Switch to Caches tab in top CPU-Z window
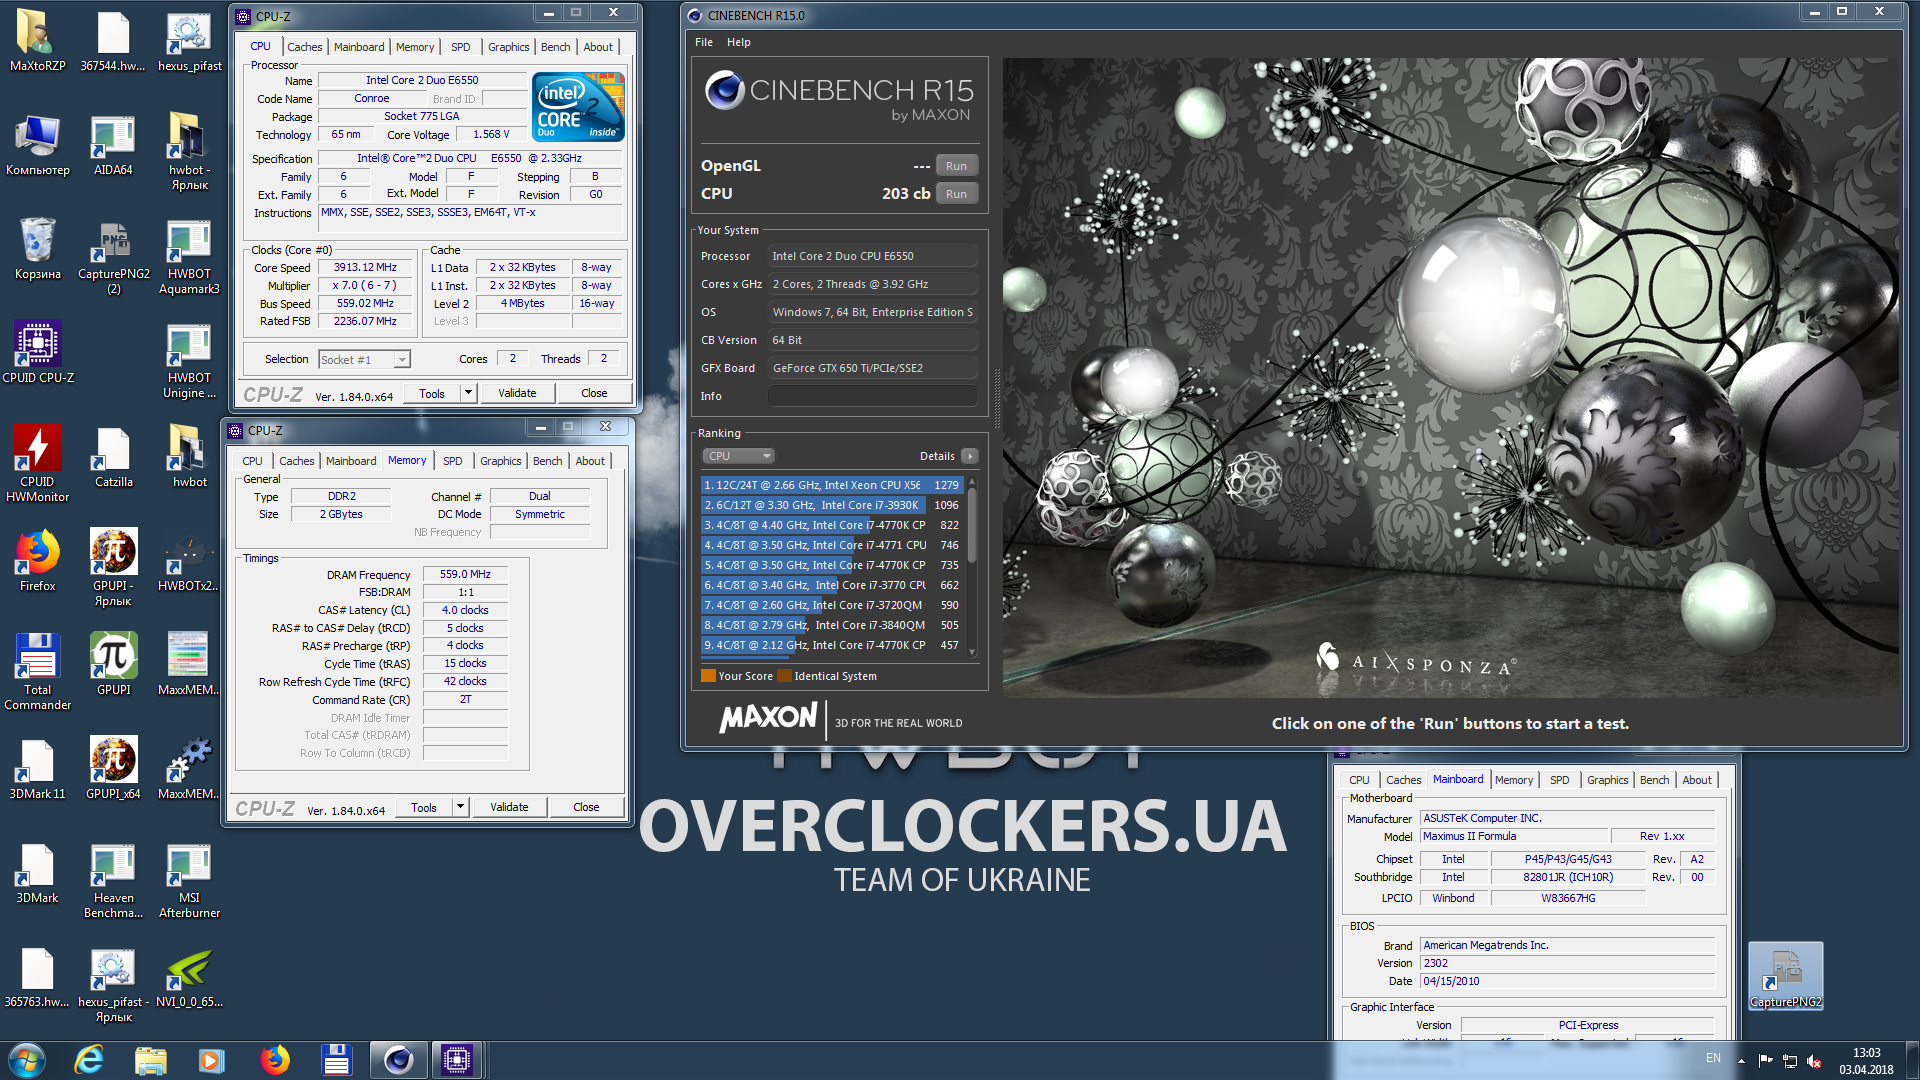Image resolution: width=1920 pixels, height=1080 pixels. (x=304, y=47)
